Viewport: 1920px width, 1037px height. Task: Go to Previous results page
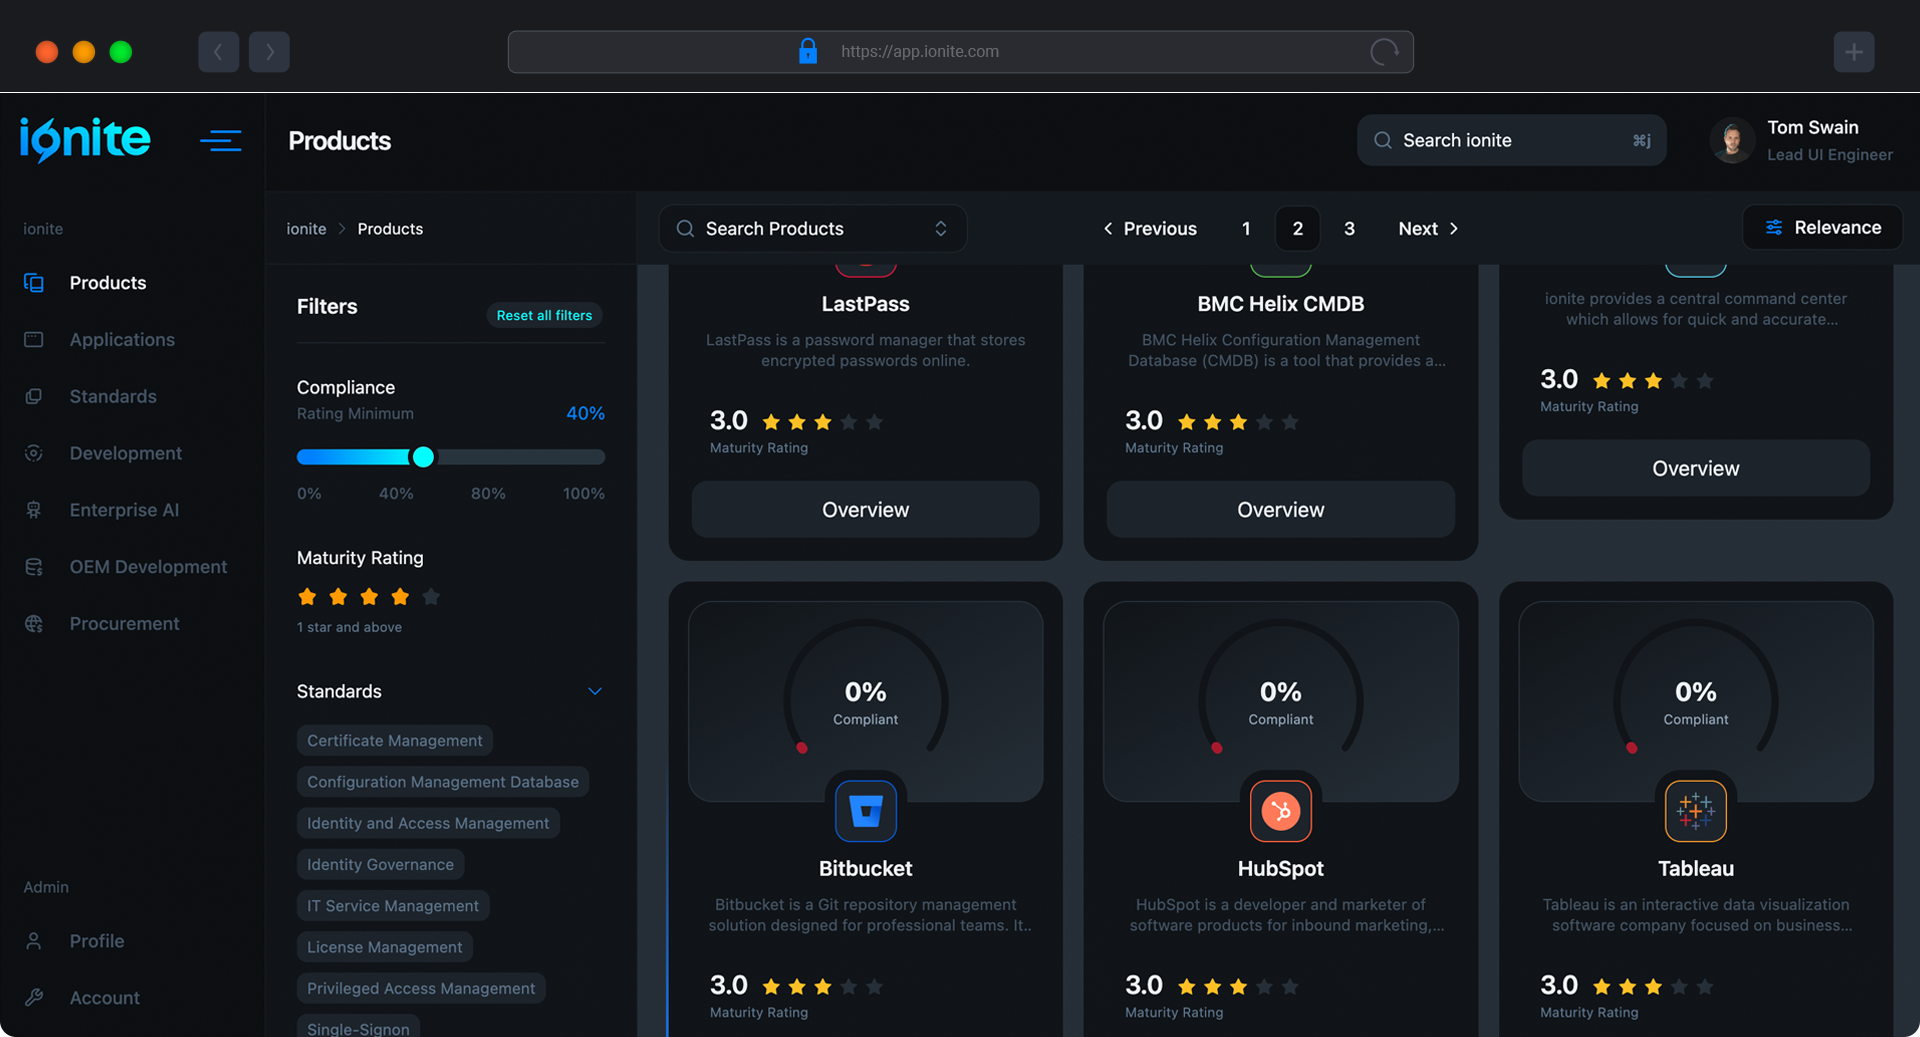tap(1150, 229)
